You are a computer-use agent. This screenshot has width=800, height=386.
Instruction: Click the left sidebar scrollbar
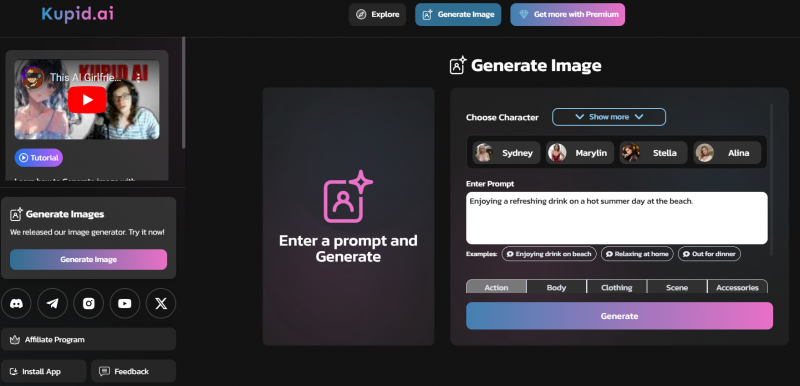point(184,92)
